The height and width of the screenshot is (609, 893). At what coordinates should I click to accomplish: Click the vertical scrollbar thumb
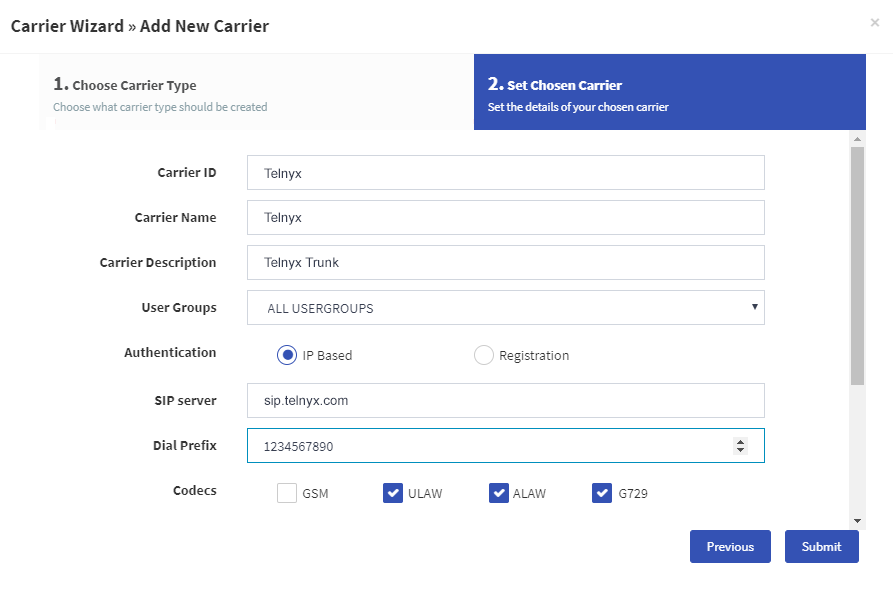[857, 266]
